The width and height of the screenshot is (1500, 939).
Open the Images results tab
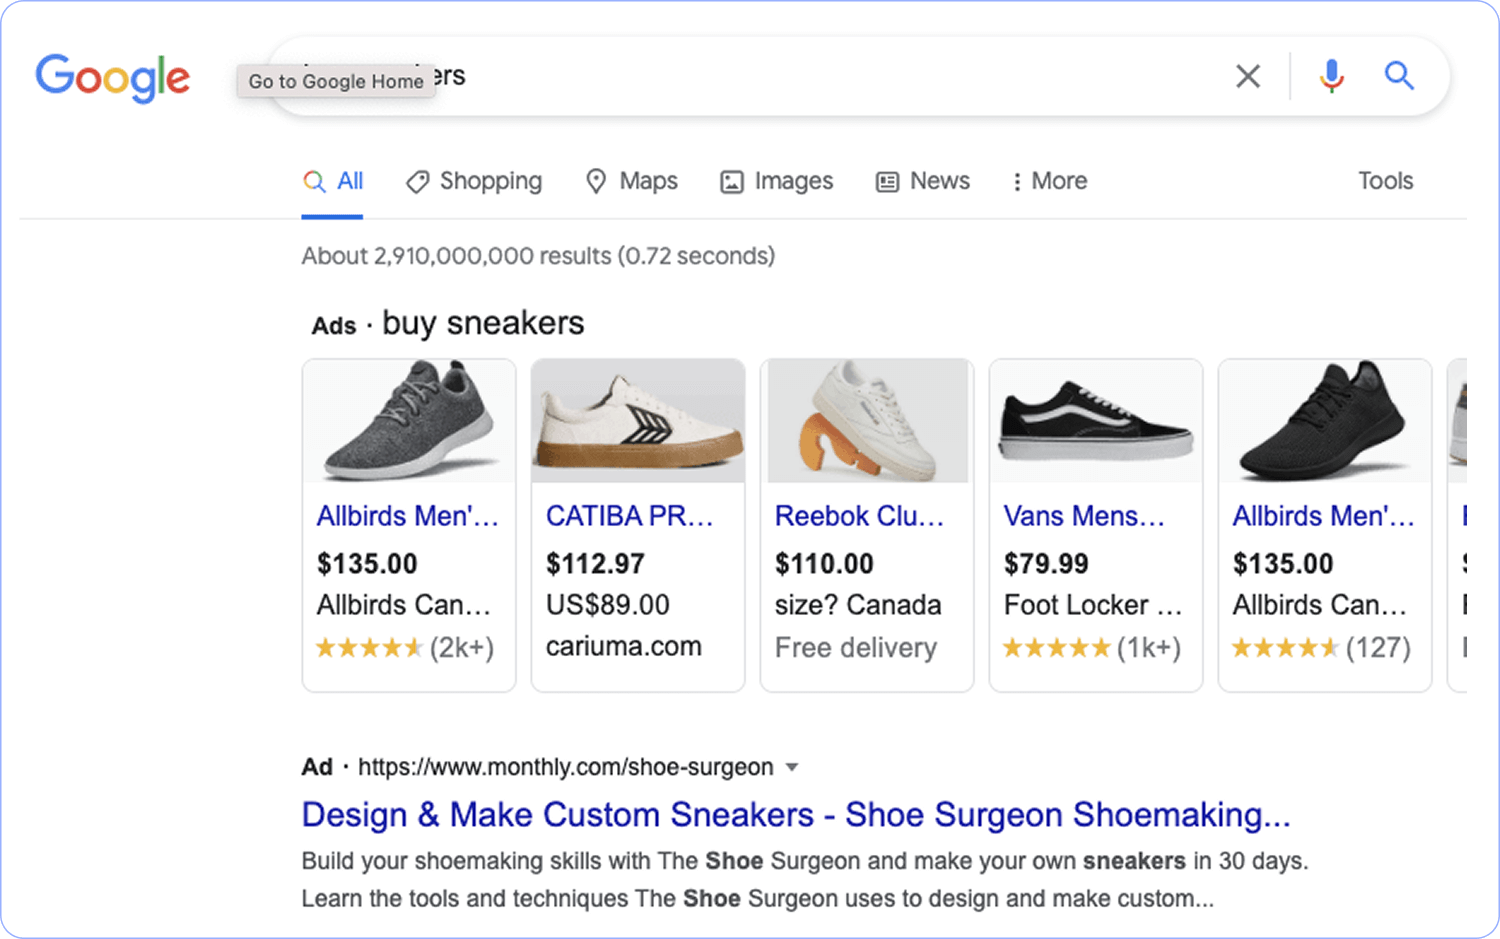pyautogui.click(x=777, y=181)
